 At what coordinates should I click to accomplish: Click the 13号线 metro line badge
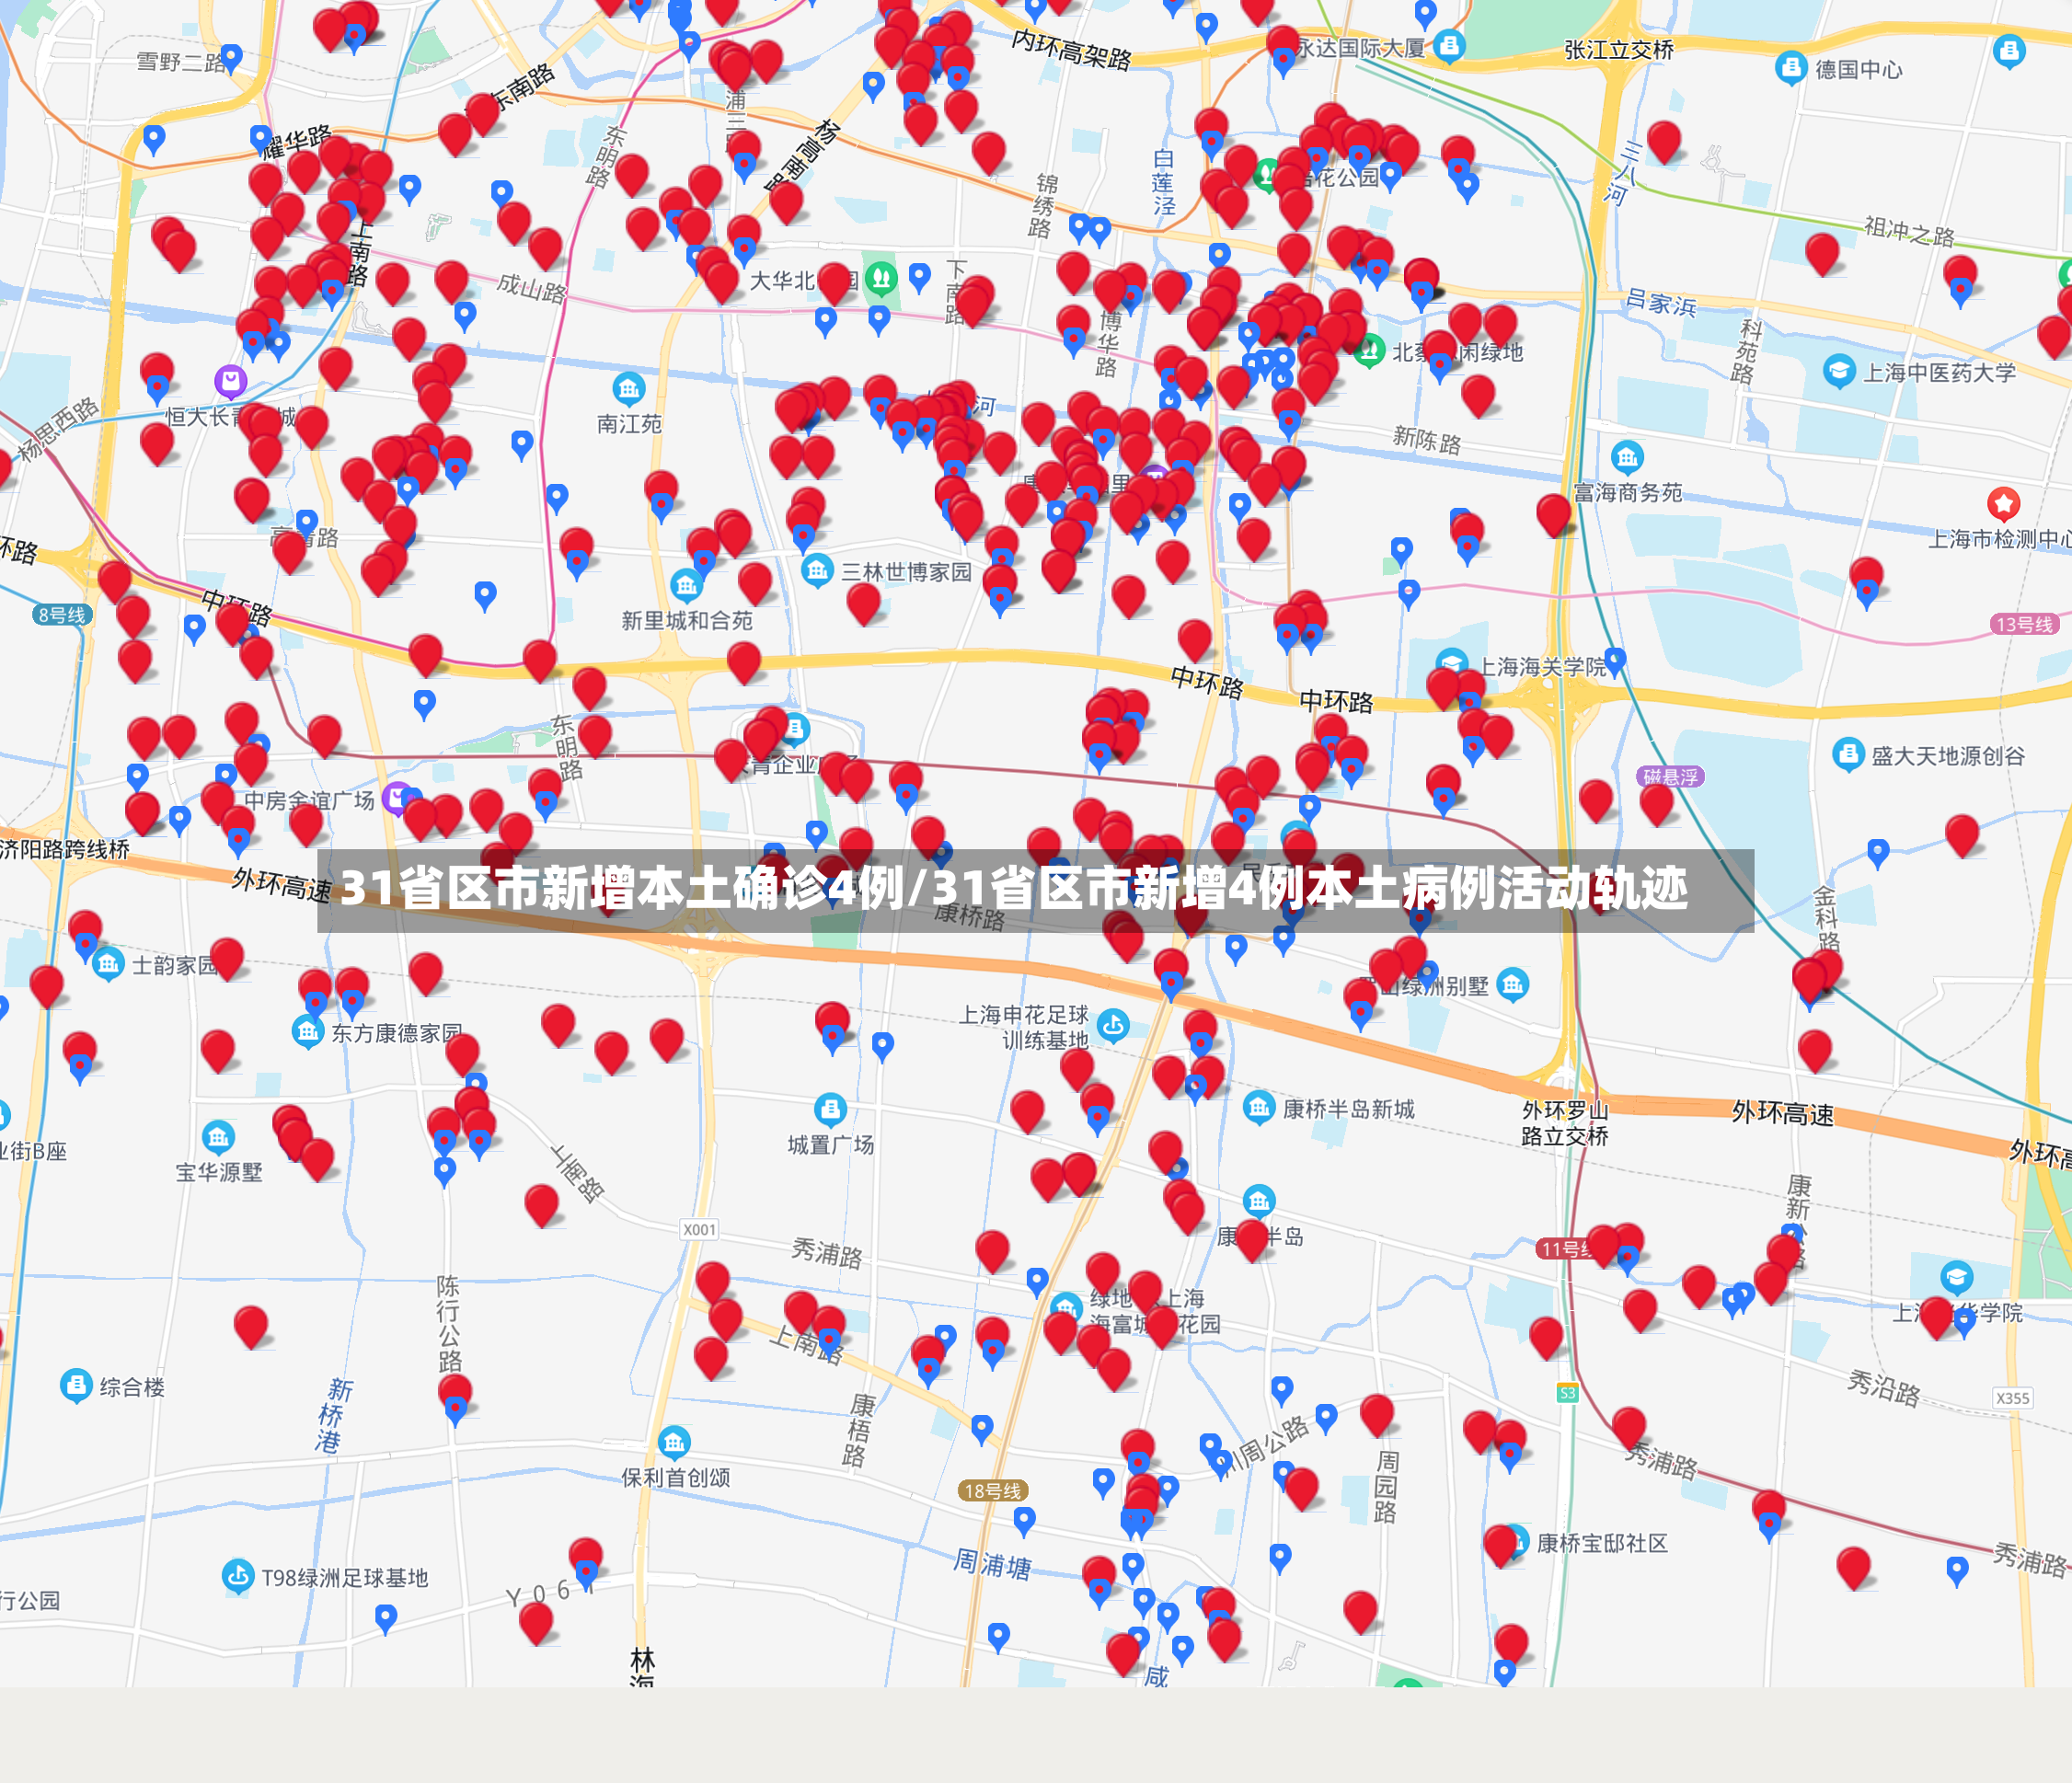pyautogui.click(x=2024, y=625)
